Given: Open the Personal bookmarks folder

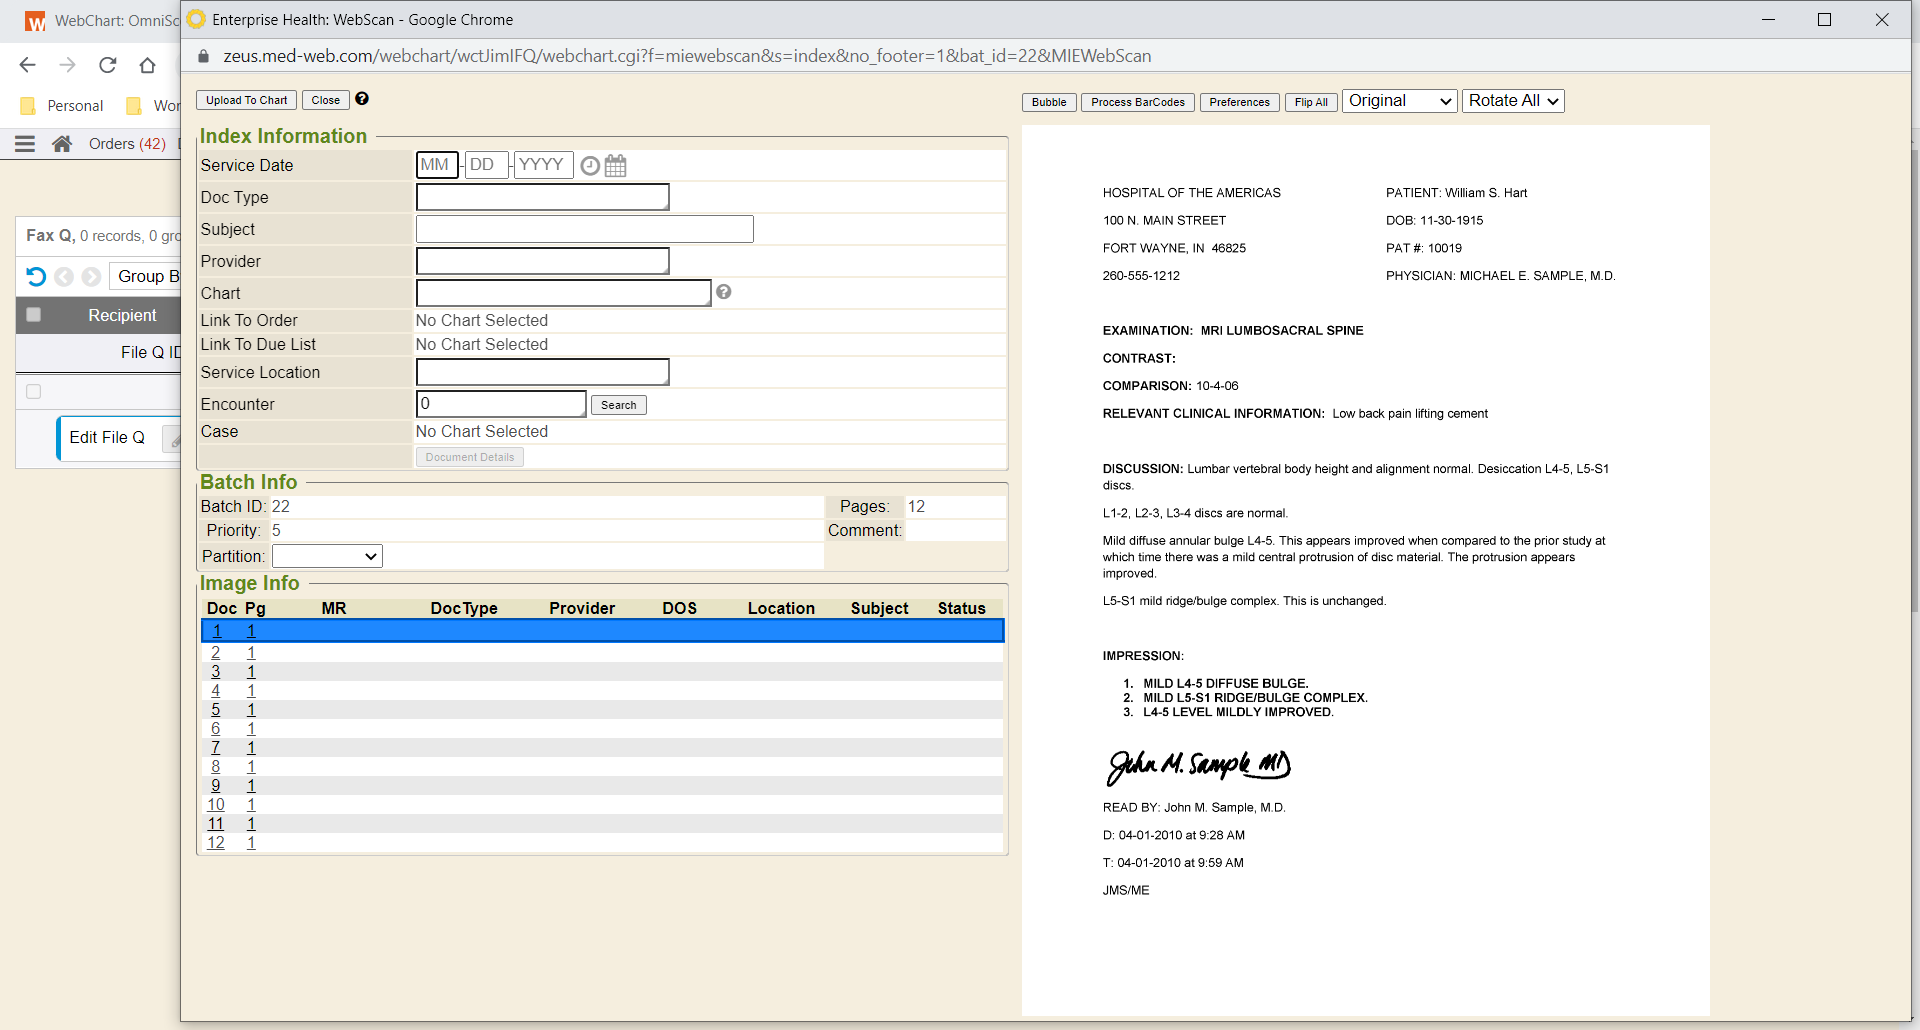Looking at the screenshot, I should pyautogui.click(x=63, y=106).
